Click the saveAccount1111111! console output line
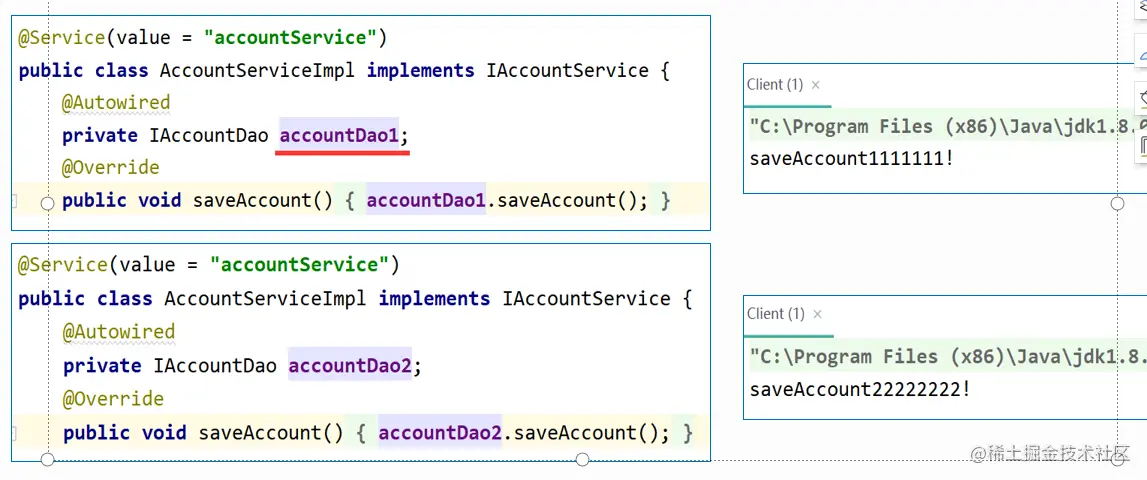Screen dimensions: 1147x480 pos(851,158)
